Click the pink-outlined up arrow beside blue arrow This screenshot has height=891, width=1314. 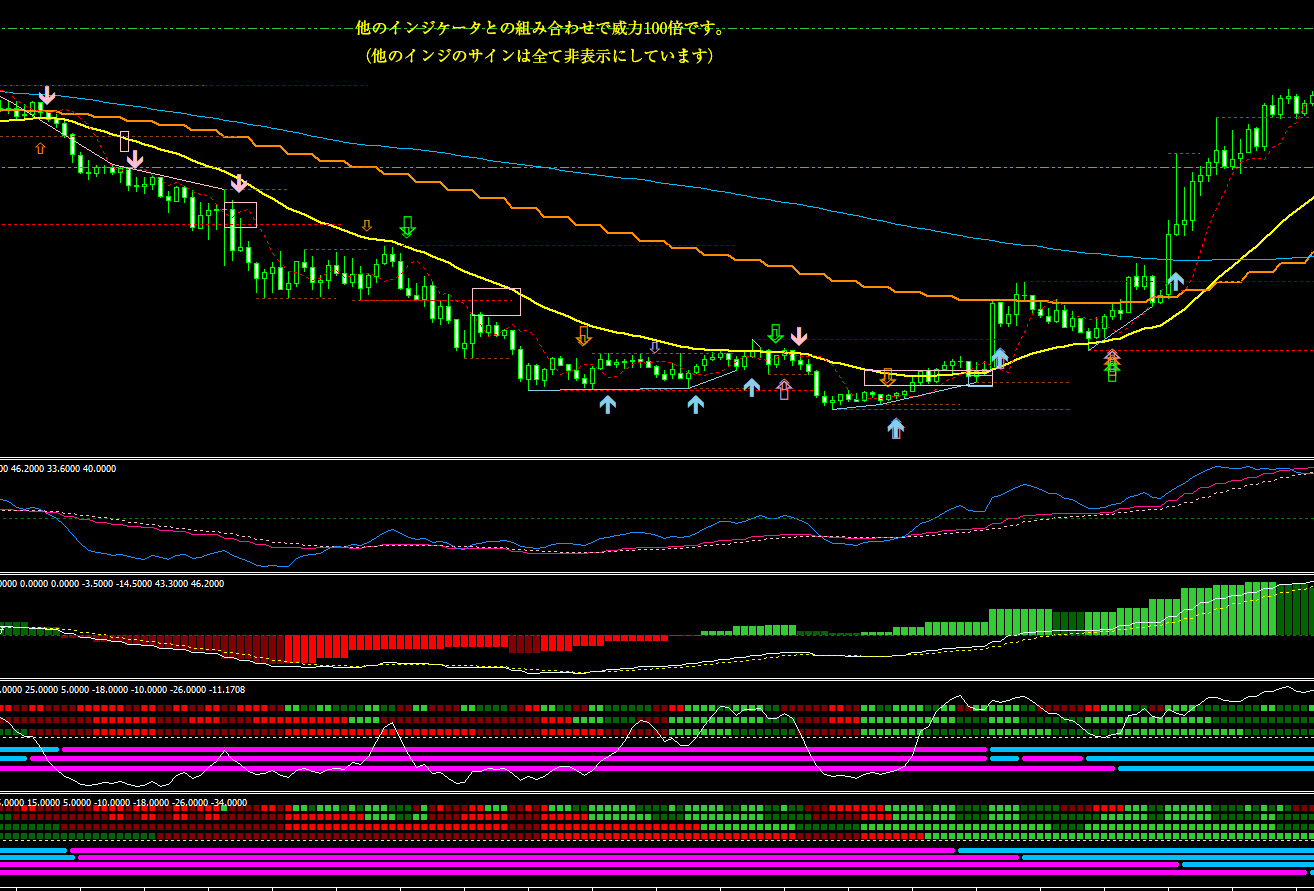click(784, 389)
